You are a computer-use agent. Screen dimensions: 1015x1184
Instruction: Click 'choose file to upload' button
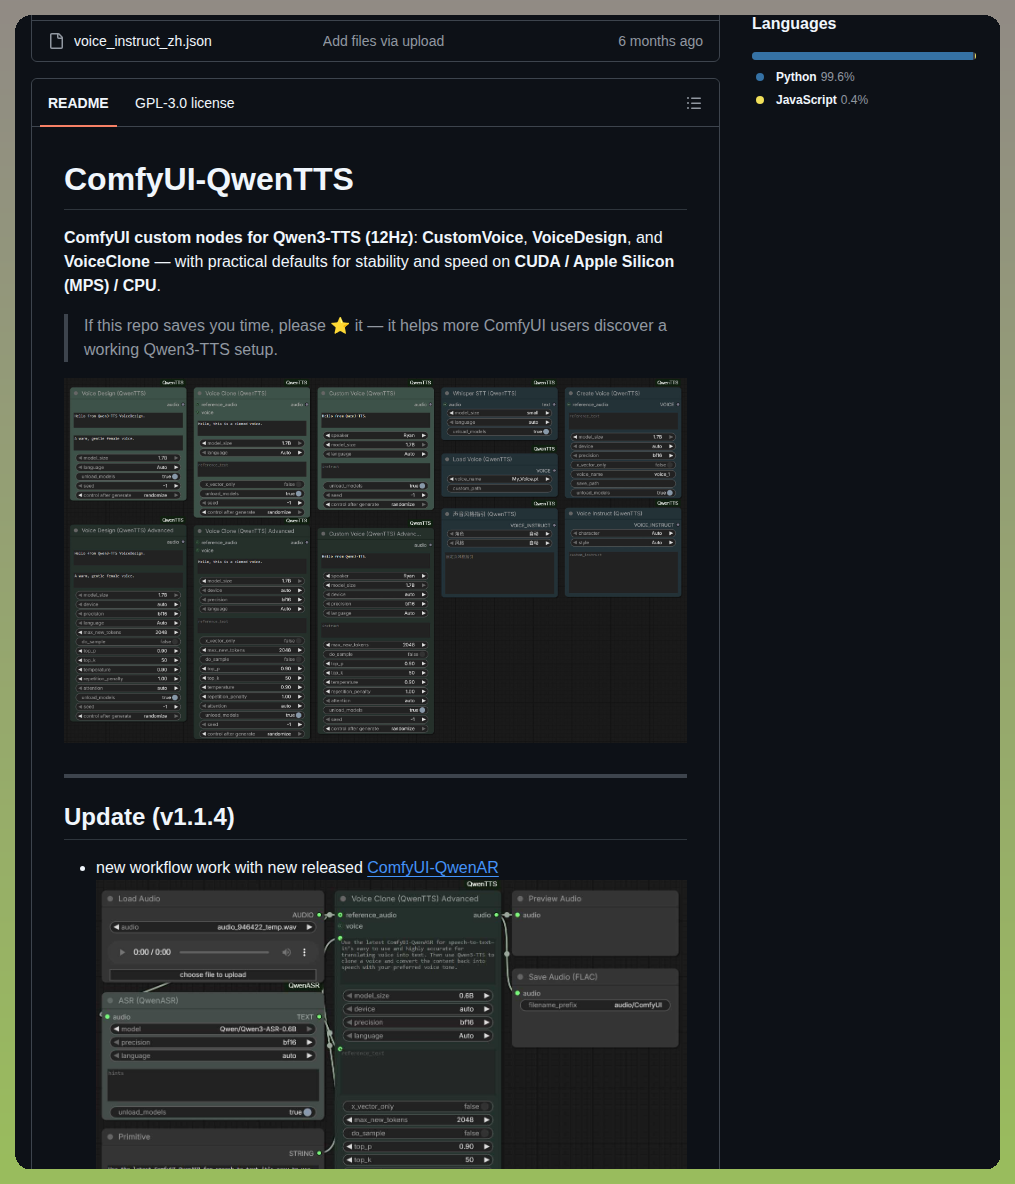213,975
